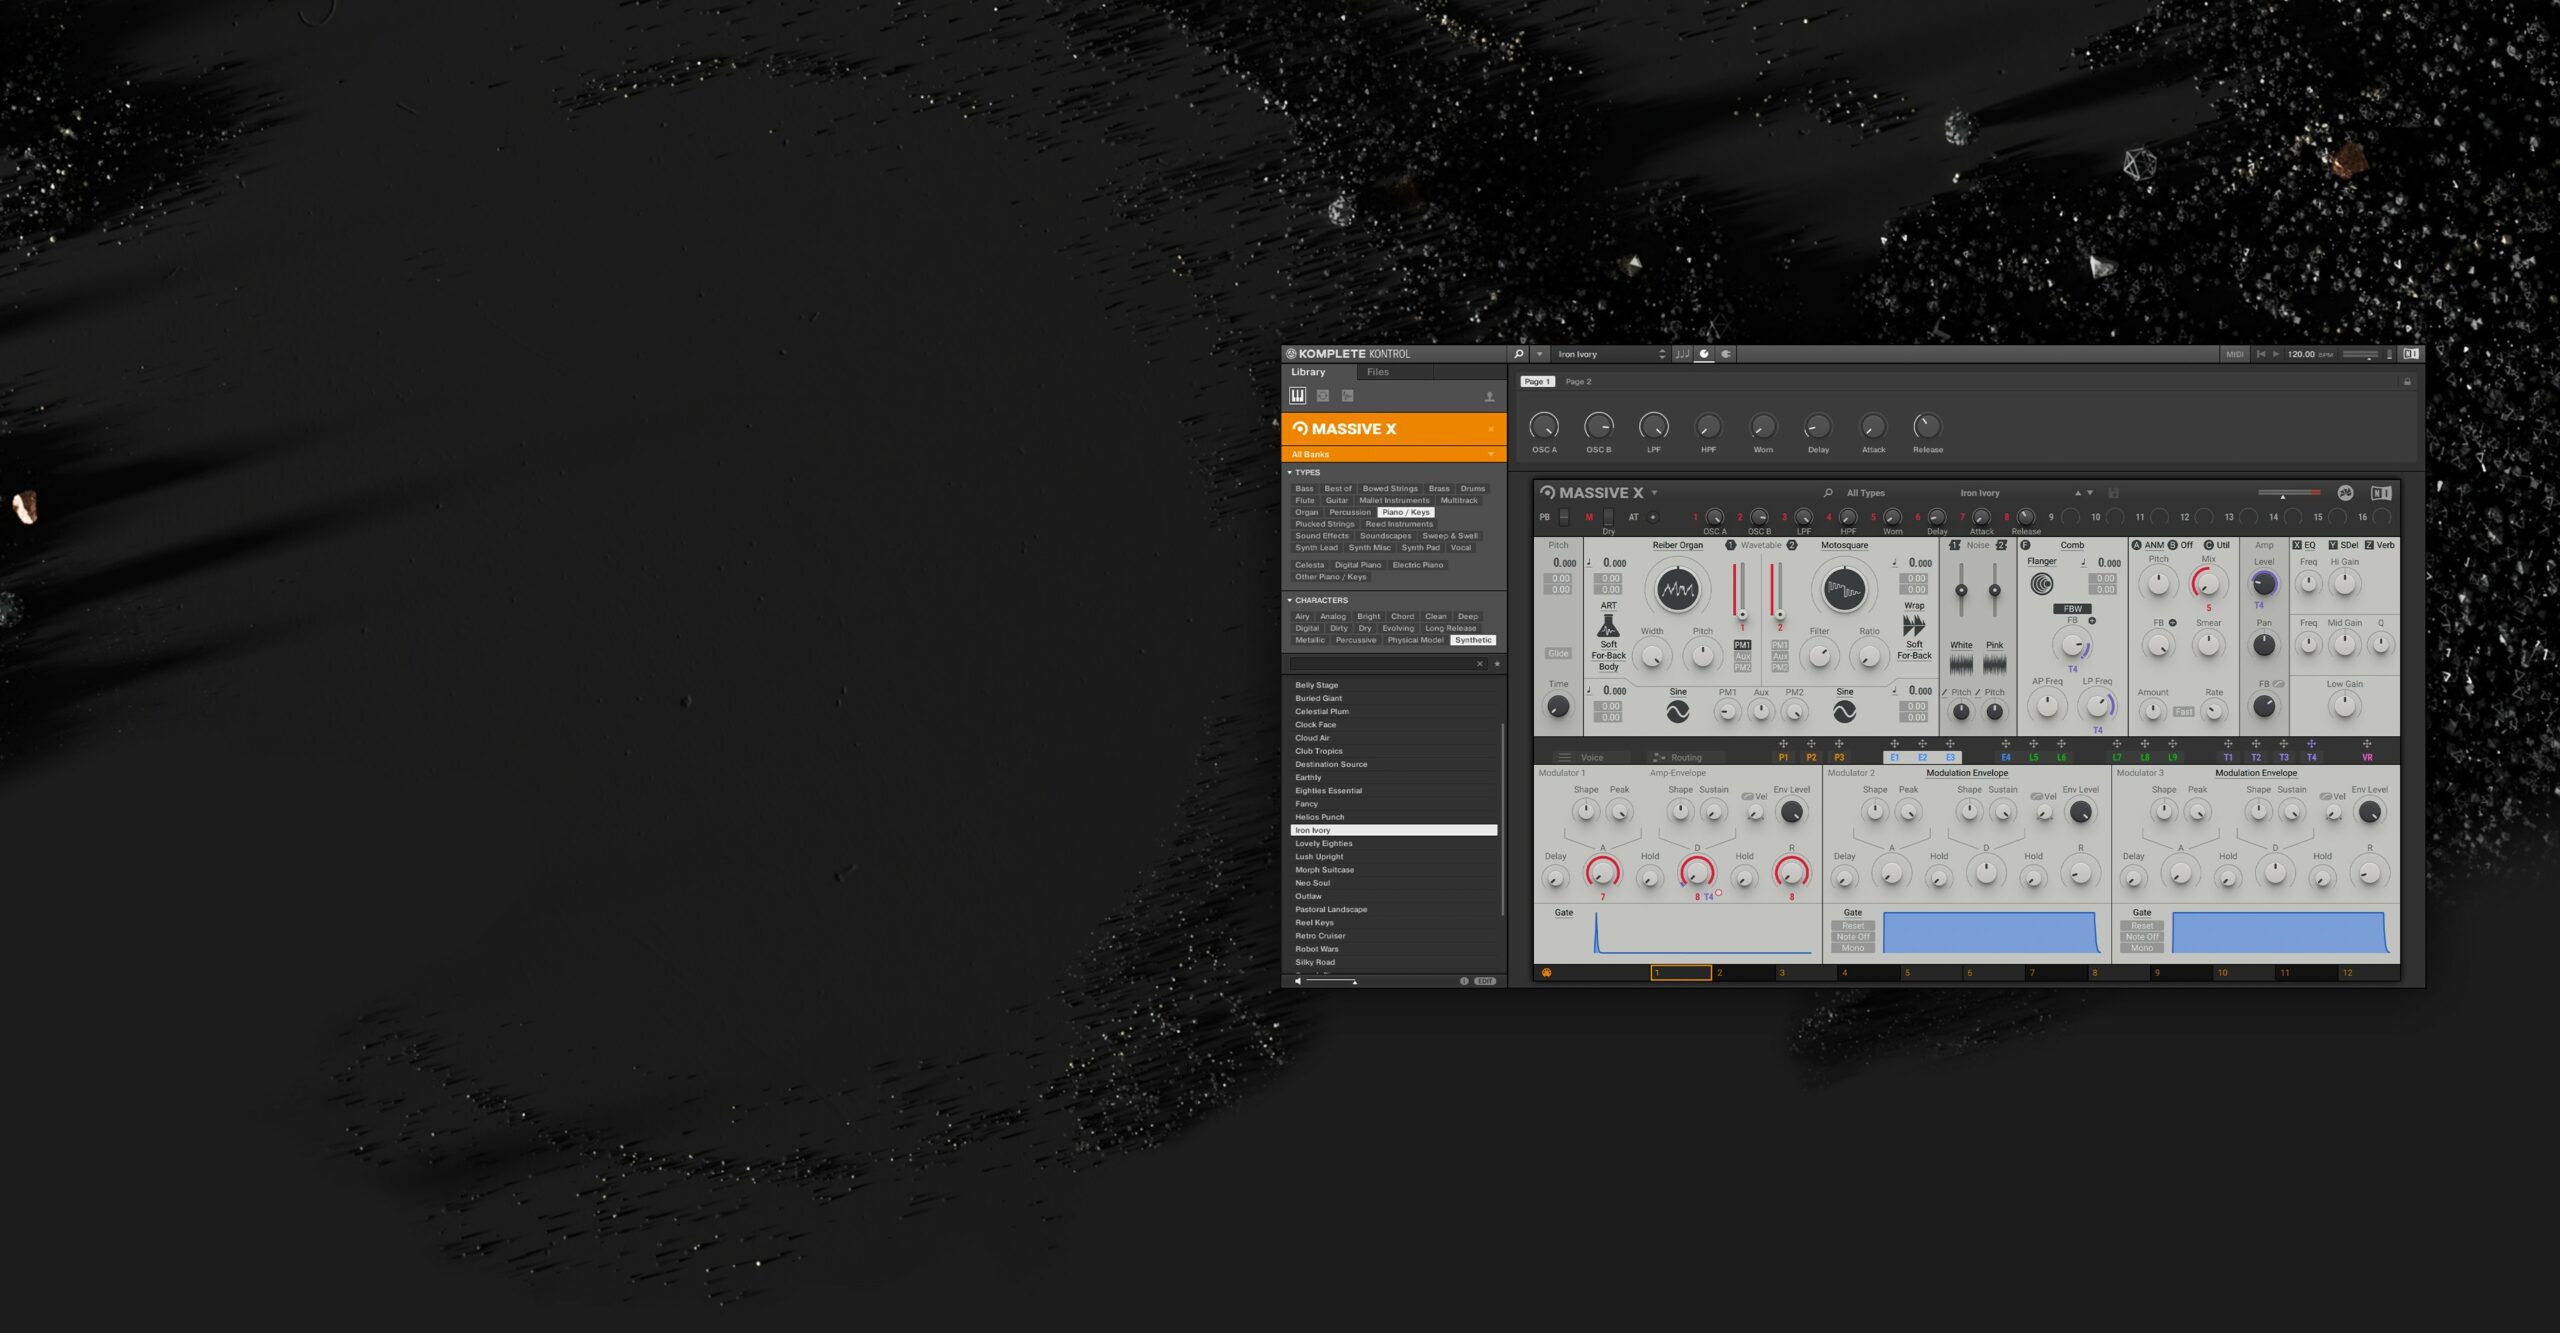
Task: Toggle the Synthetic character tag
Action: point(1473,640)
